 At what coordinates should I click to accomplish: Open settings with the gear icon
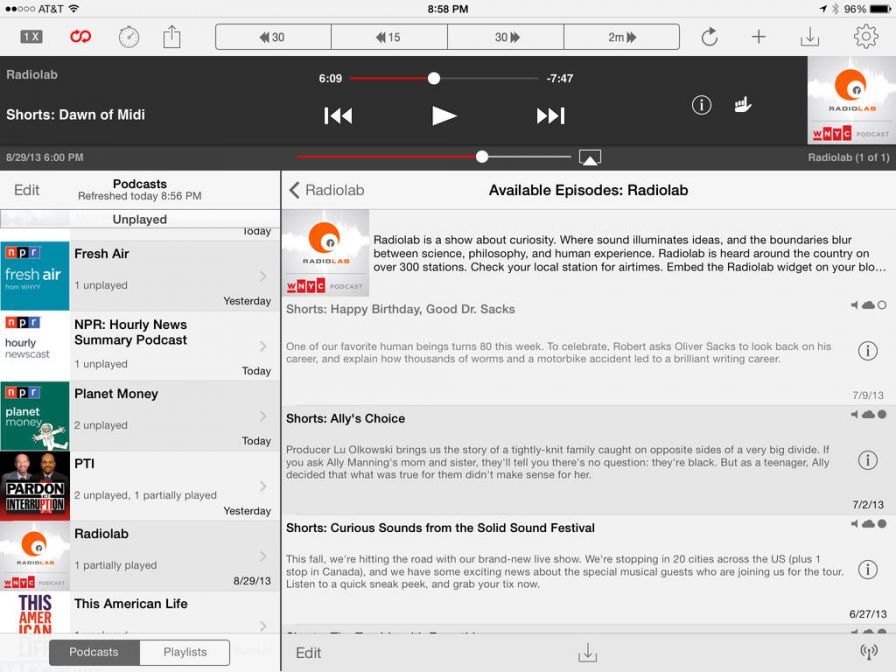point(865,37)
